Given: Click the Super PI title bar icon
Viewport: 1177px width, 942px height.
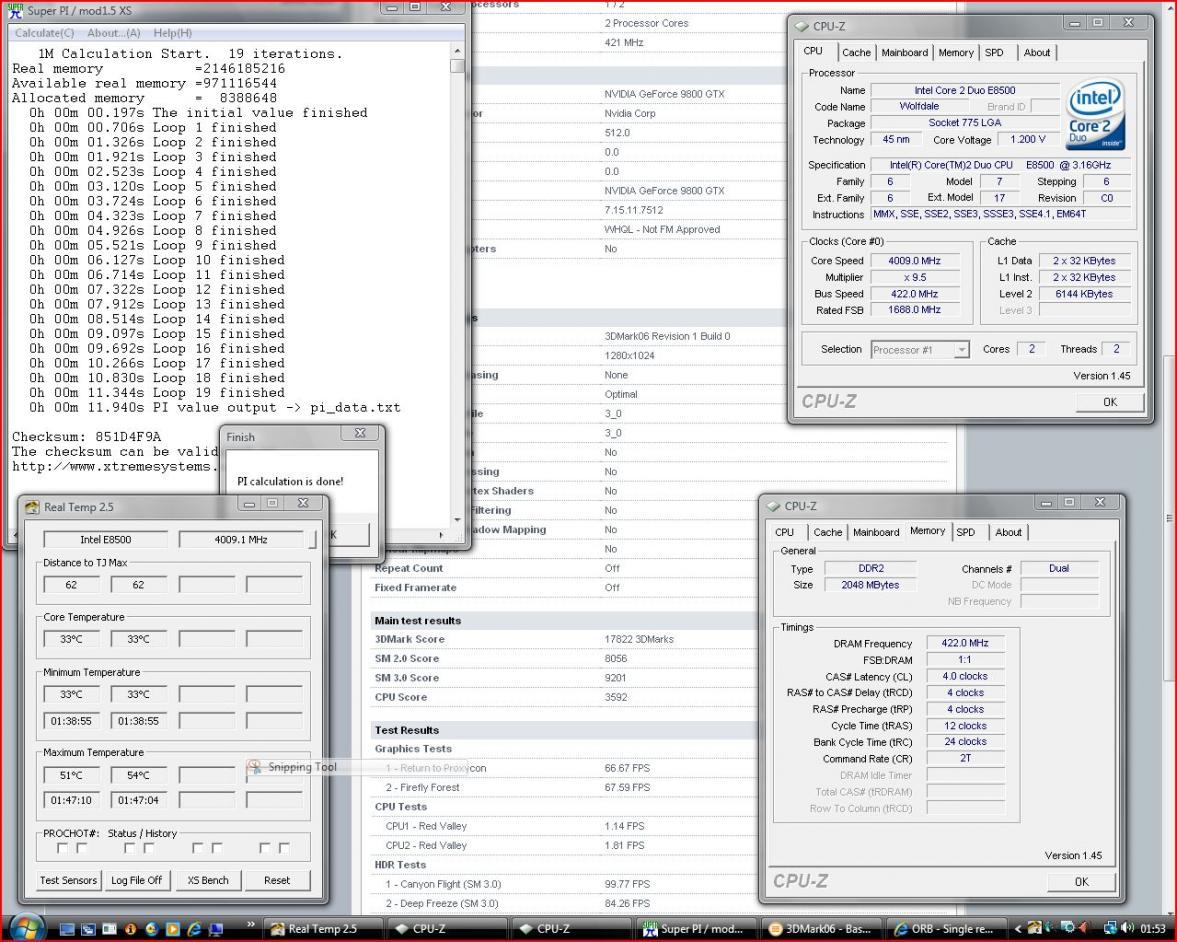Looking at the screenshot, I should [x=15, y=10].
